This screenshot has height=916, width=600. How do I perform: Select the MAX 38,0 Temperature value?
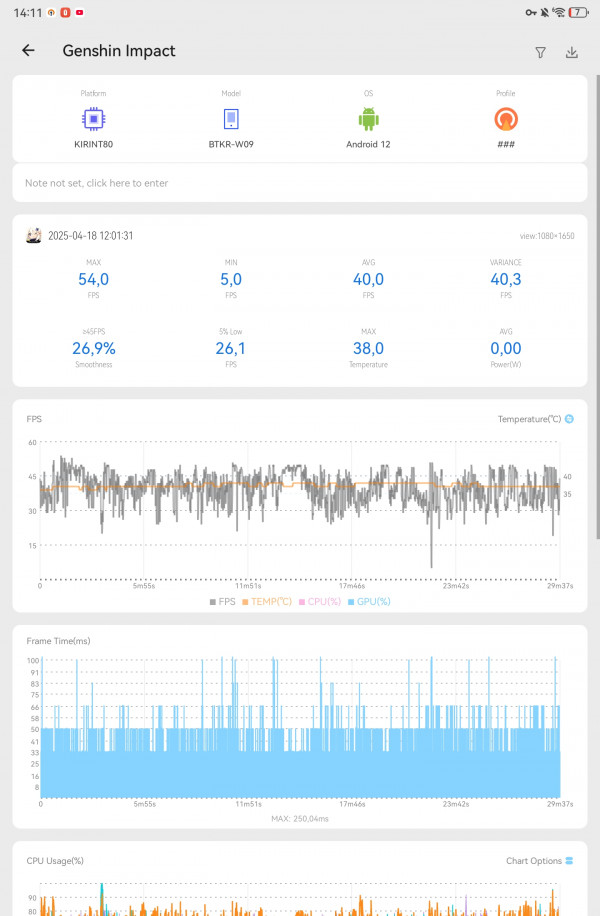[x=369, y=348]
